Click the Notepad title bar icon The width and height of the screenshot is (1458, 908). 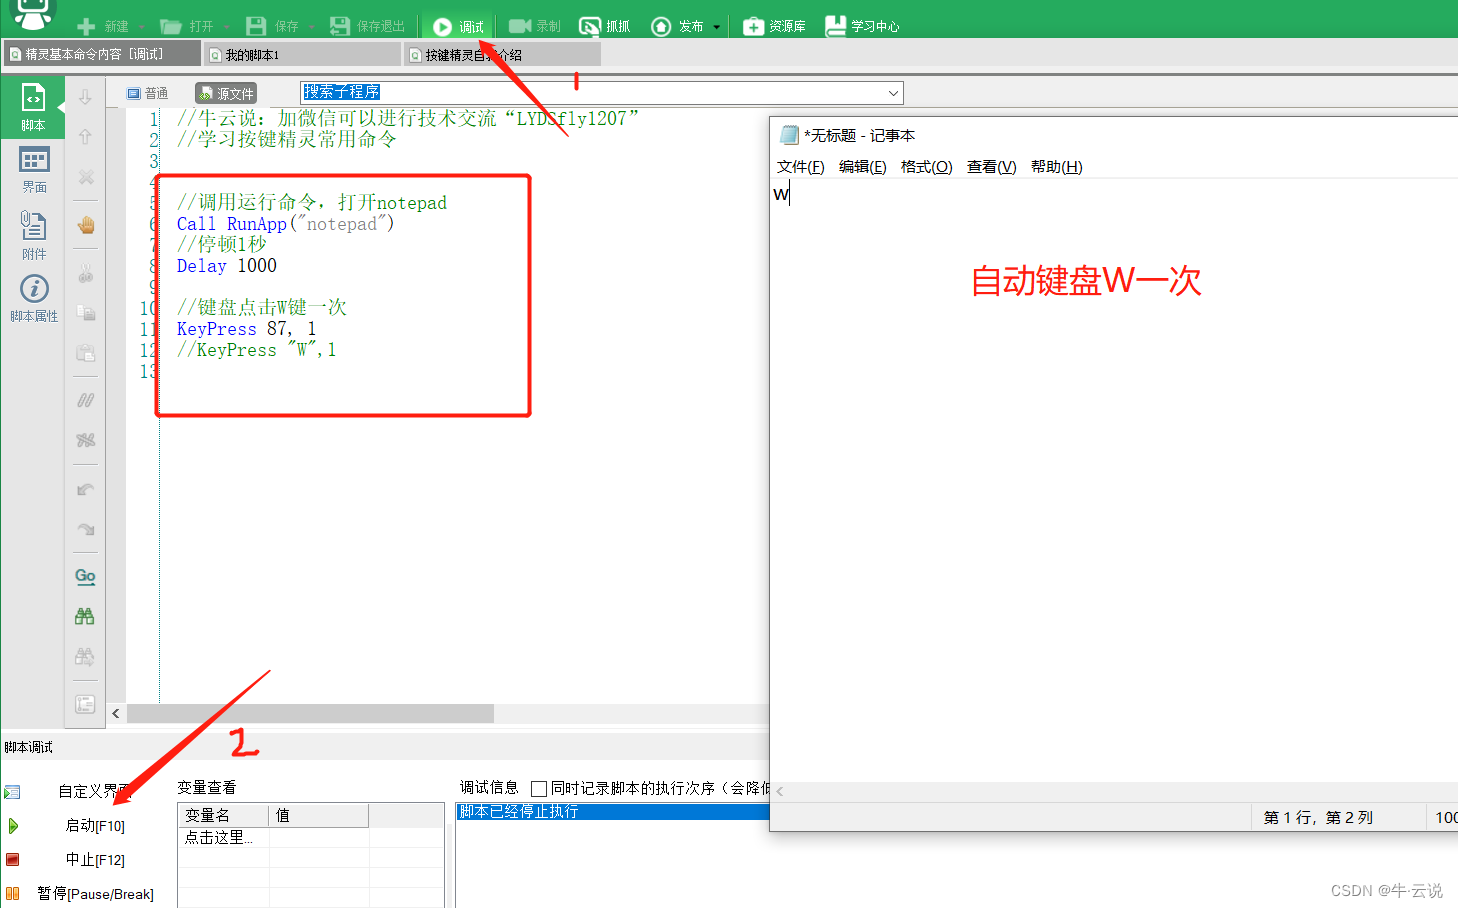790,135
